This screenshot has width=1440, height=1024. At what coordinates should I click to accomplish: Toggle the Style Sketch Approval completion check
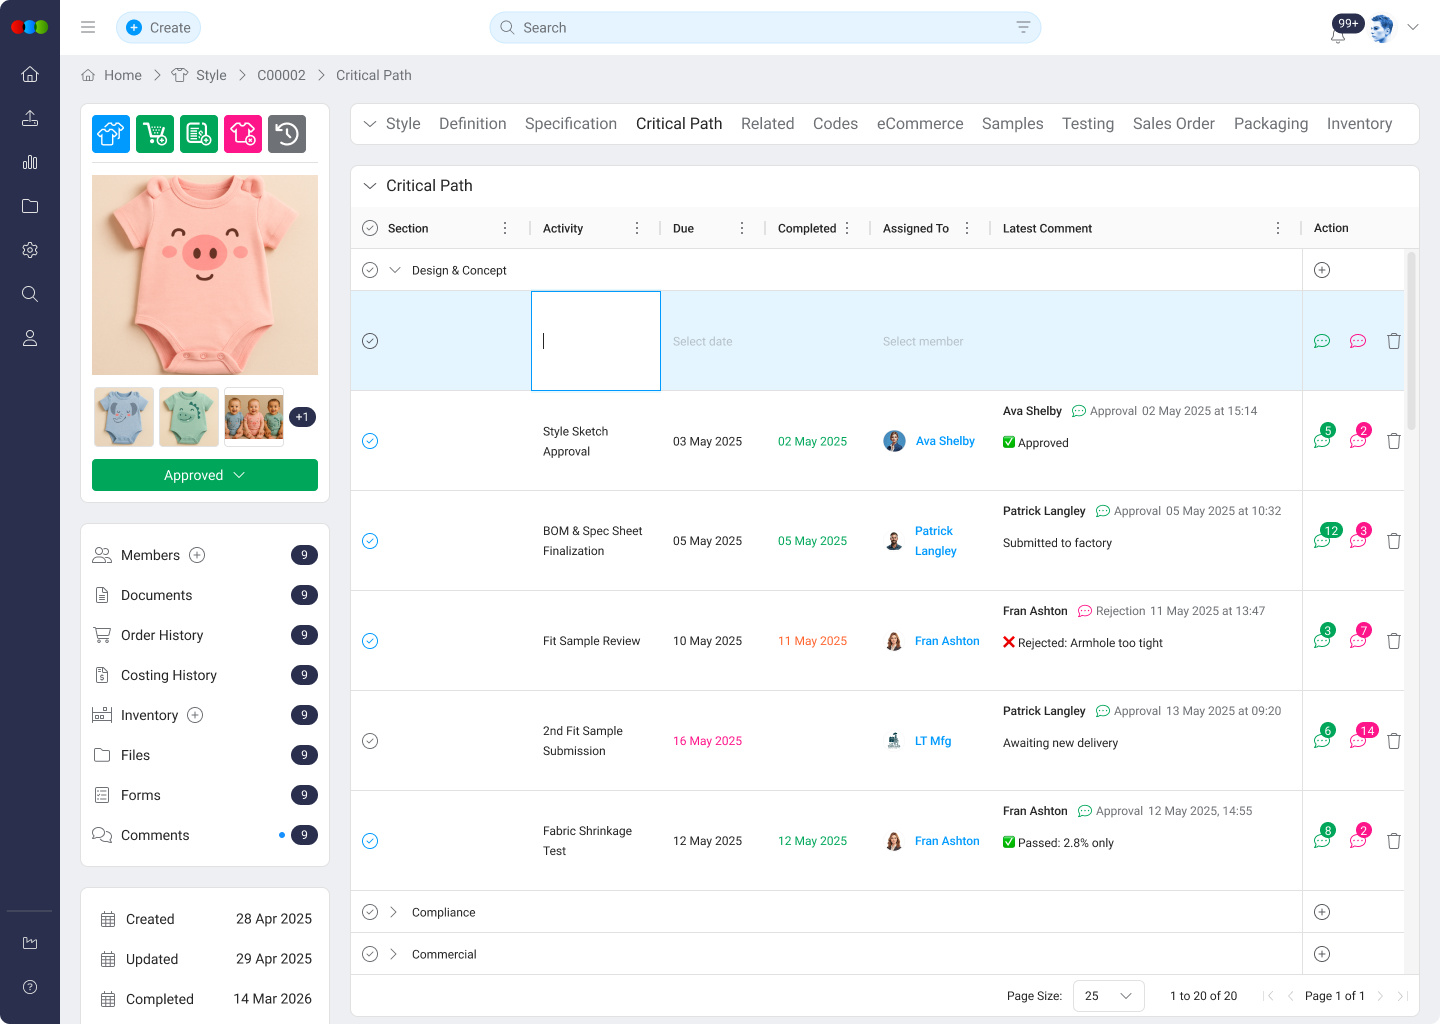[x=370, y=441]
